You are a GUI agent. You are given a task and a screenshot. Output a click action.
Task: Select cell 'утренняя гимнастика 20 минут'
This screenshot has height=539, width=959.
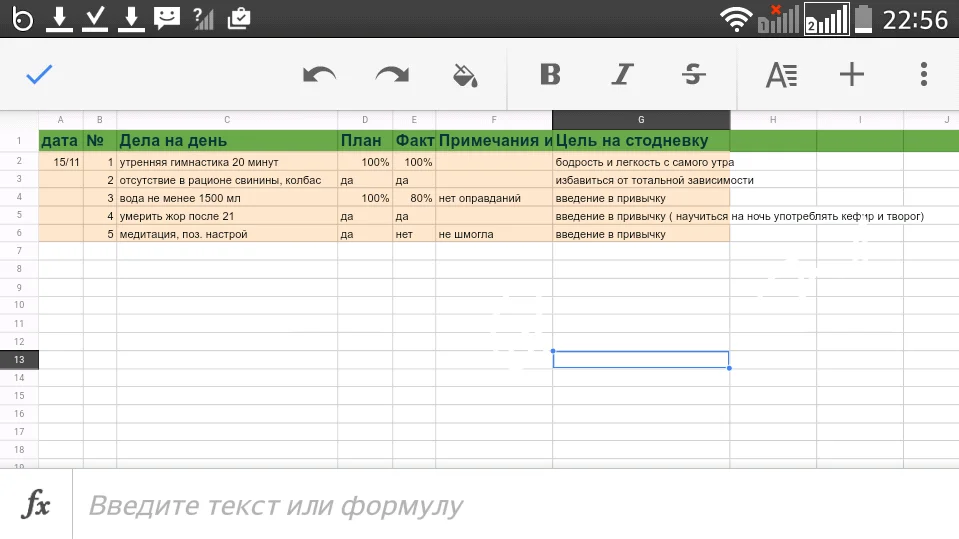pos(227,162)
